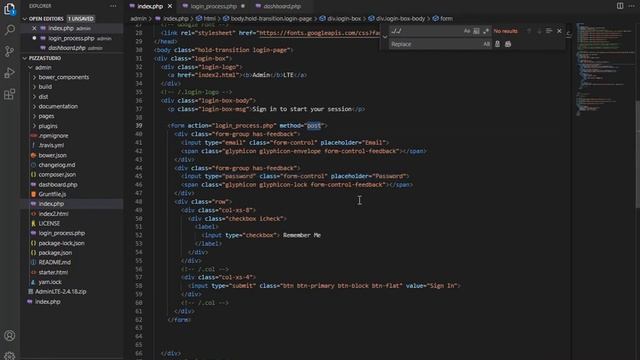This screenshot has width=640, height=360.
Task: Toggle Preserve Case in replace box
Action: [x=486, y=44]
